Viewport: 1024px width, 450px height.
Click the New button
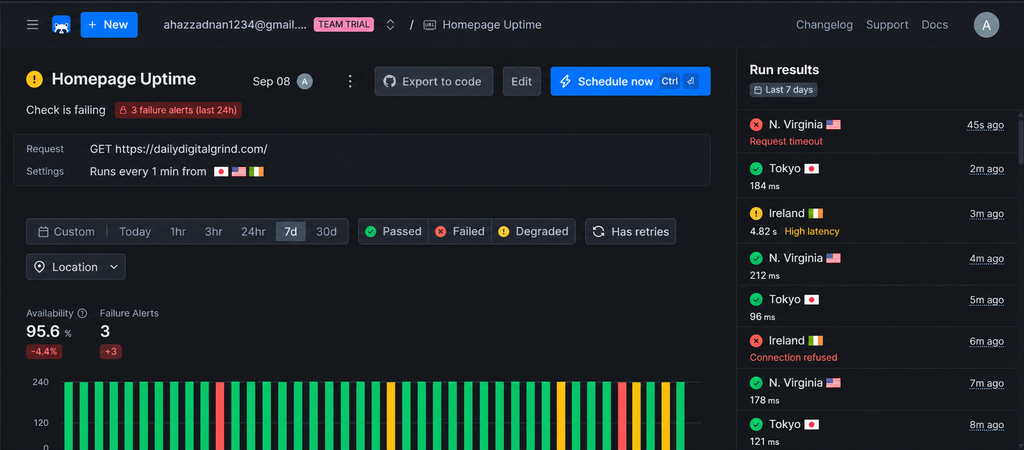tap(109, 25)
